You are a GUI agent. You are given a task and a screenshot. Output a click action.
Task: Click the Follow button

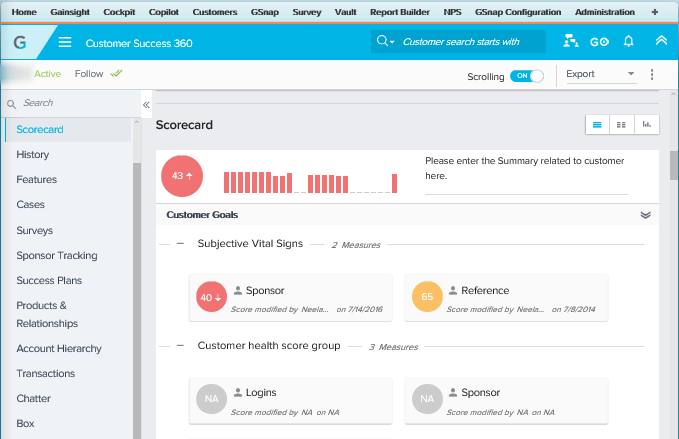[x=89, y=74]
